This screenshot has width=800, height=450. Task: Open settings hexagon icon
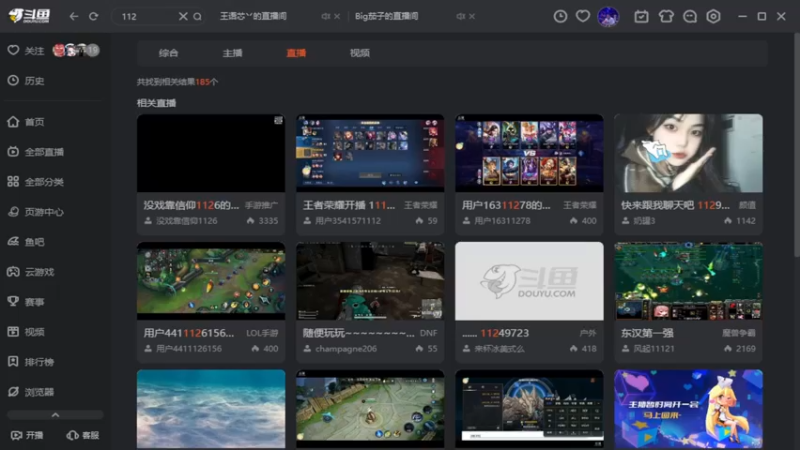(713, 16)
